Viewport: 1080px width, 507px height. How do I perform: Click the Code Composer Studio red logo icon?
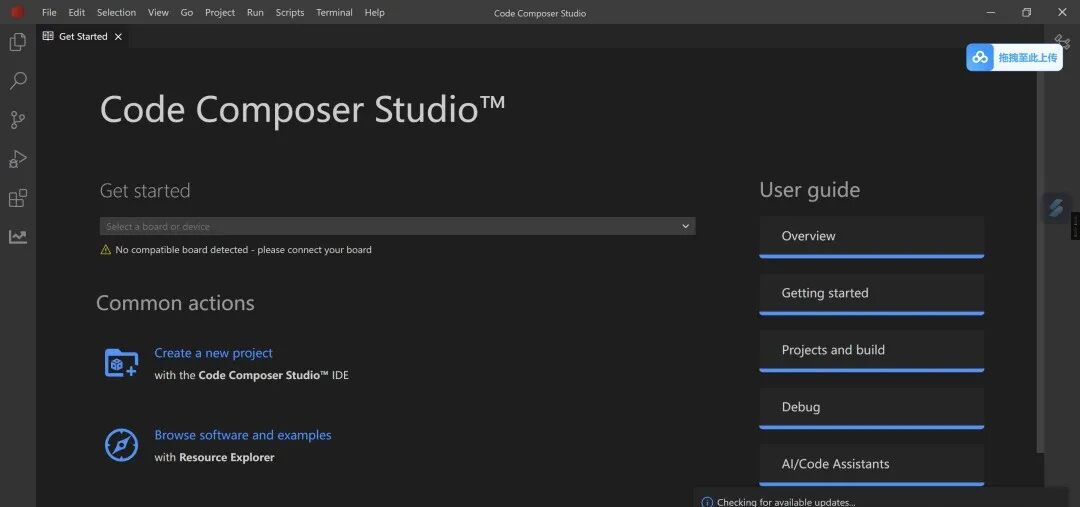pos(17,12)
